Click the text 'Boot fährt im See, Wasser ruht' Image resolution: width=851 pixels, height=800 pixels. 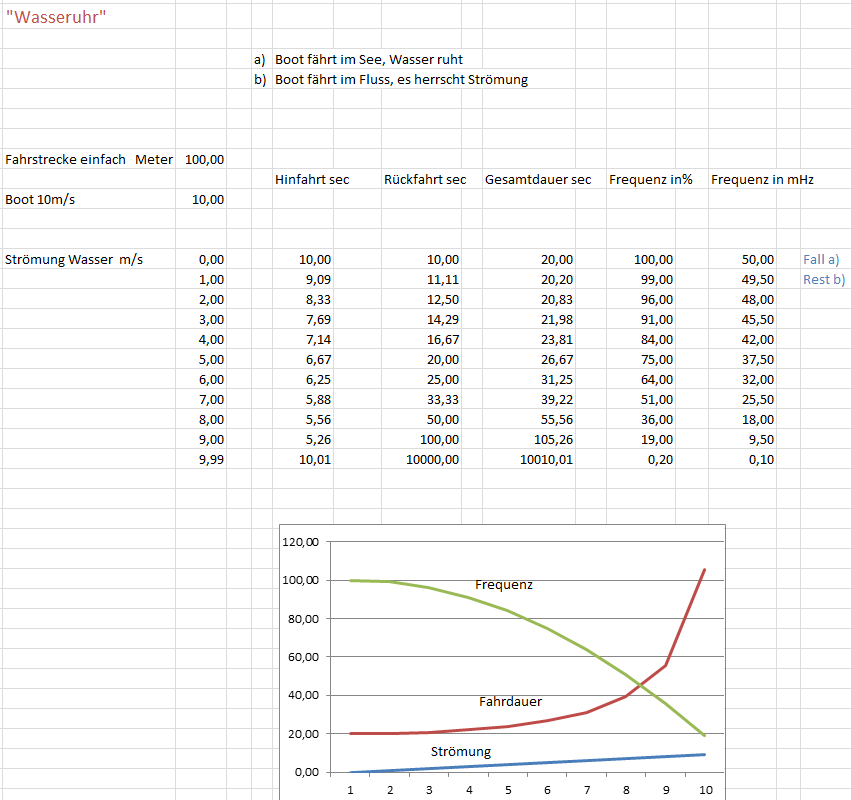369,60
